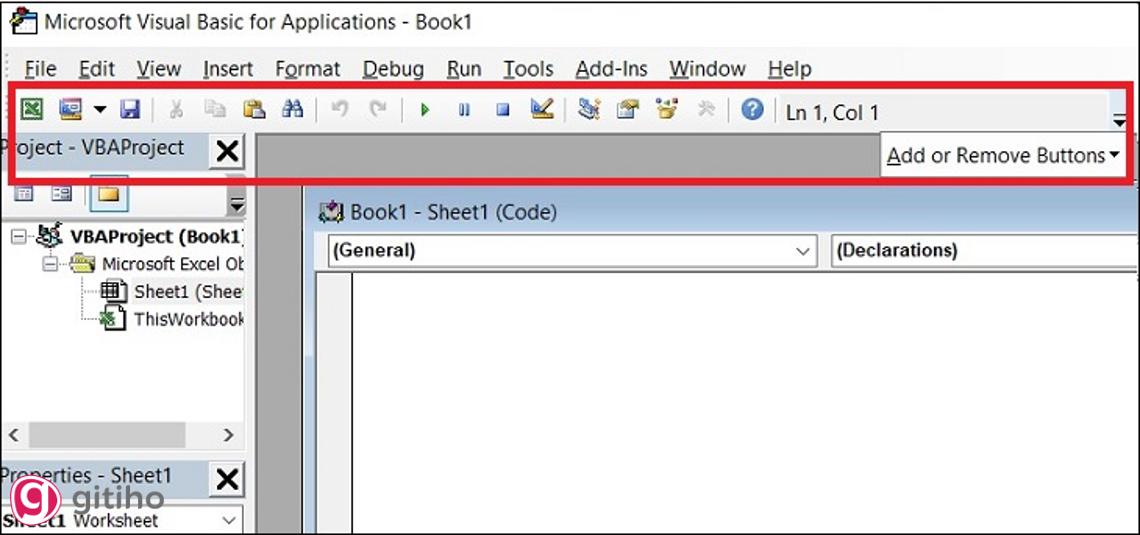1140x535 pixels.
Task: Click the Paste clipboard icon
Action: 254,110
